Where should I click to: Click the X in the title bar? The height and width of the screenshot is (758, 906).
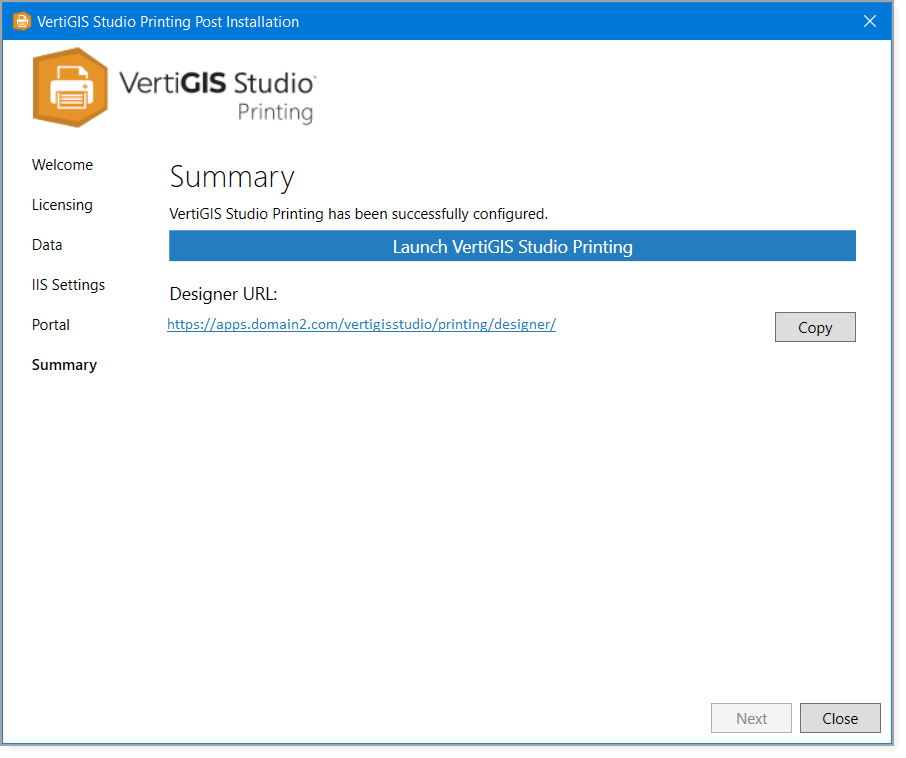869,20
